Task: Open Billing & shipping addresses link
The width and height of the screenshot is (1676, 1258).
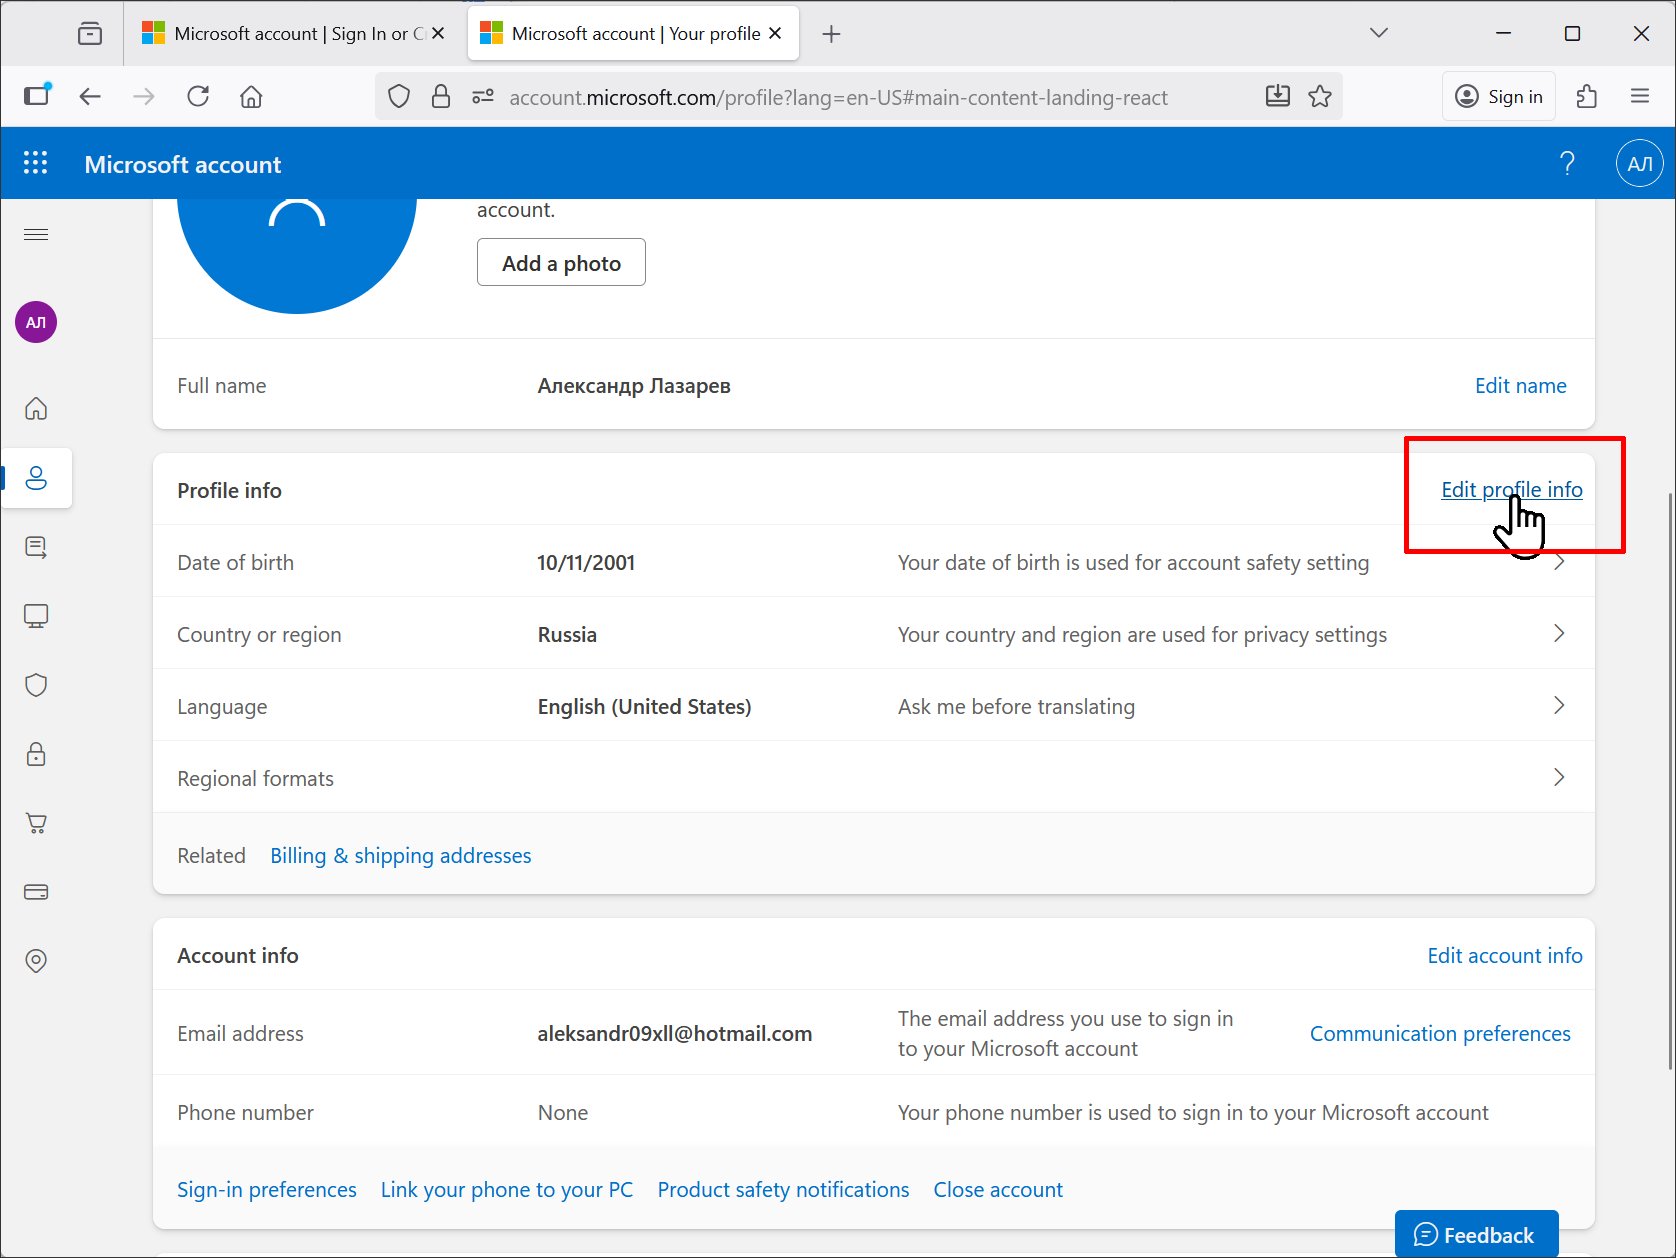Action: click(x=400, y=856)
